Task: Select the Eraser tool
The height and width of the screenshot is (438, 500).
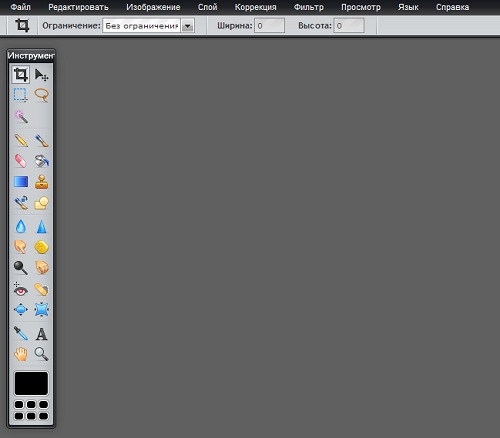Action: click(x=21, y=161)
